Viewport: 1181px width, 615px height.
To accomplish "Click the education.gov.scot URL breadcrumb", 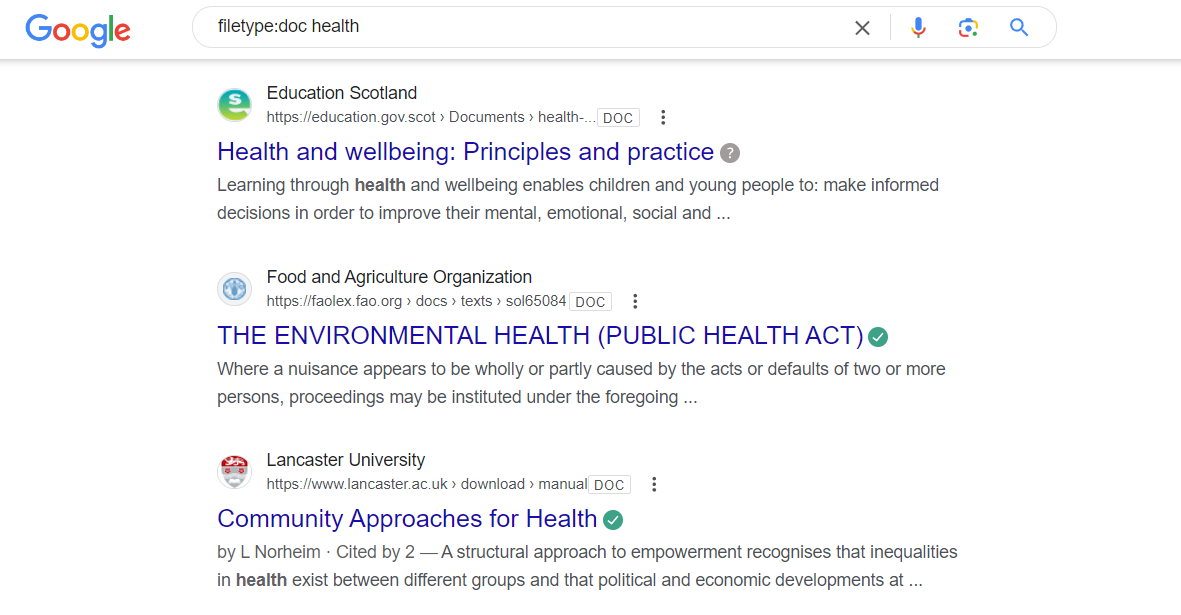I will coord(431,117).
